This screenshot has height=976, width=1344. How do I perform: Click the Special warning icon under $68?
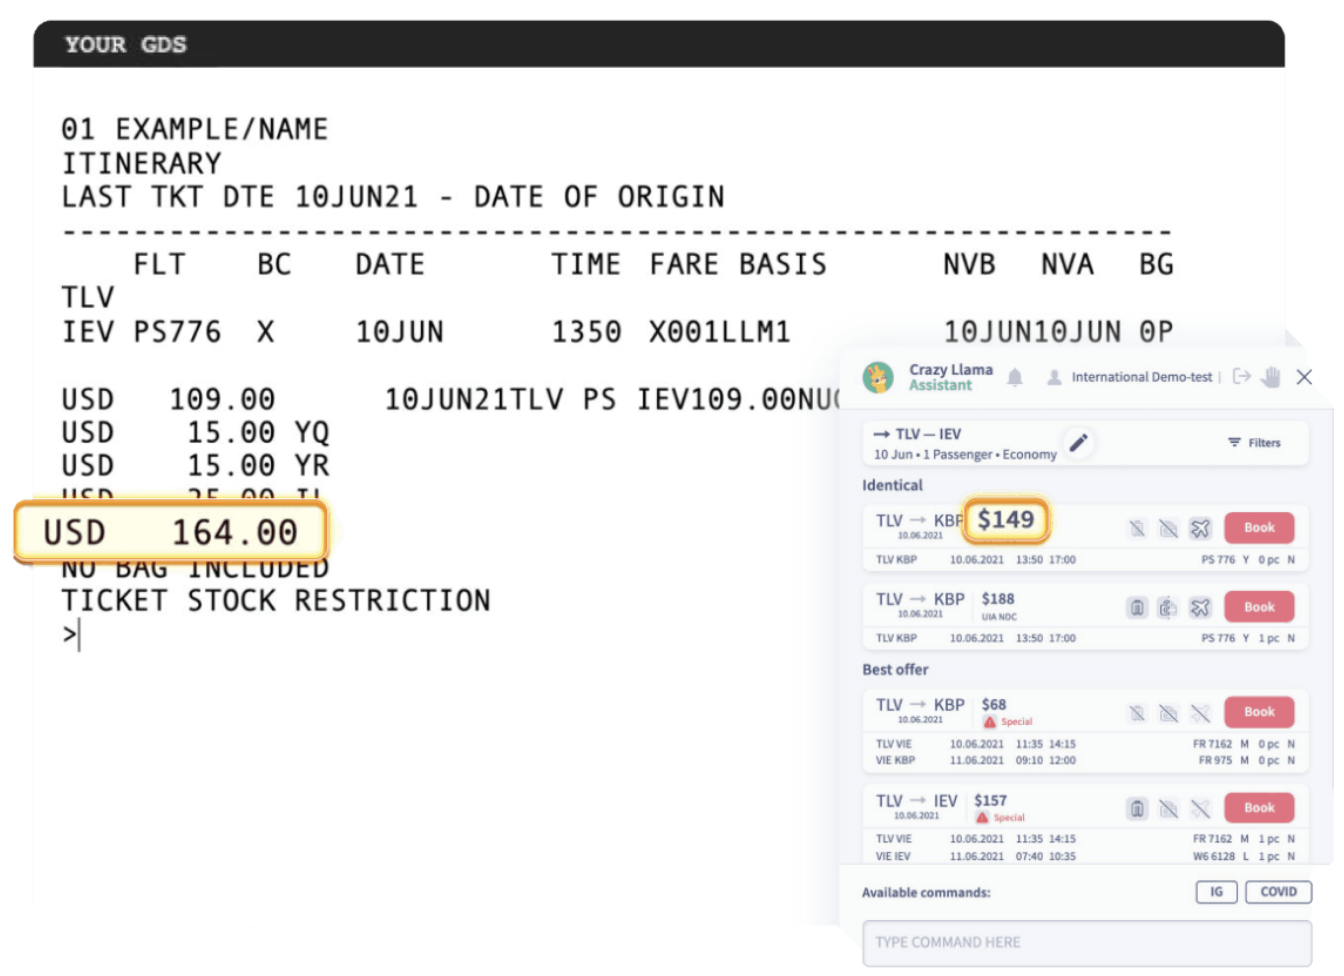pyautogui.click(x=989, y=721)
